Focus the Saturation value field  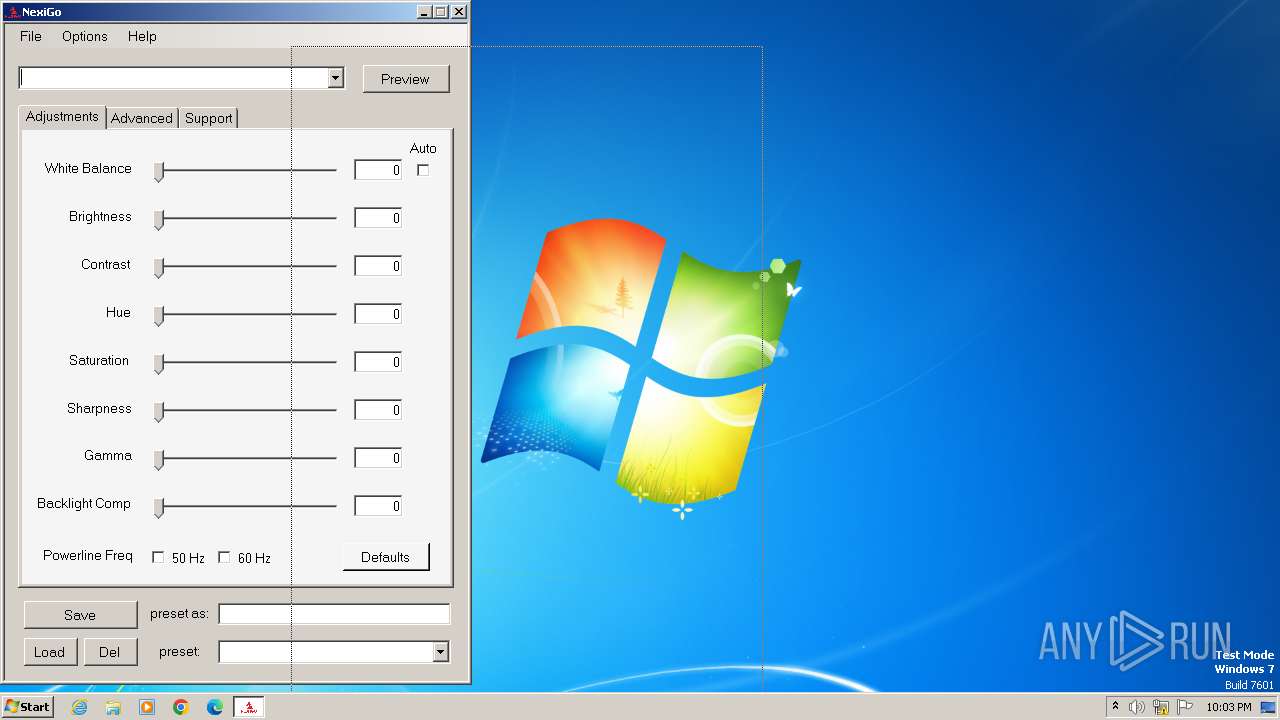tap(378, 362)
